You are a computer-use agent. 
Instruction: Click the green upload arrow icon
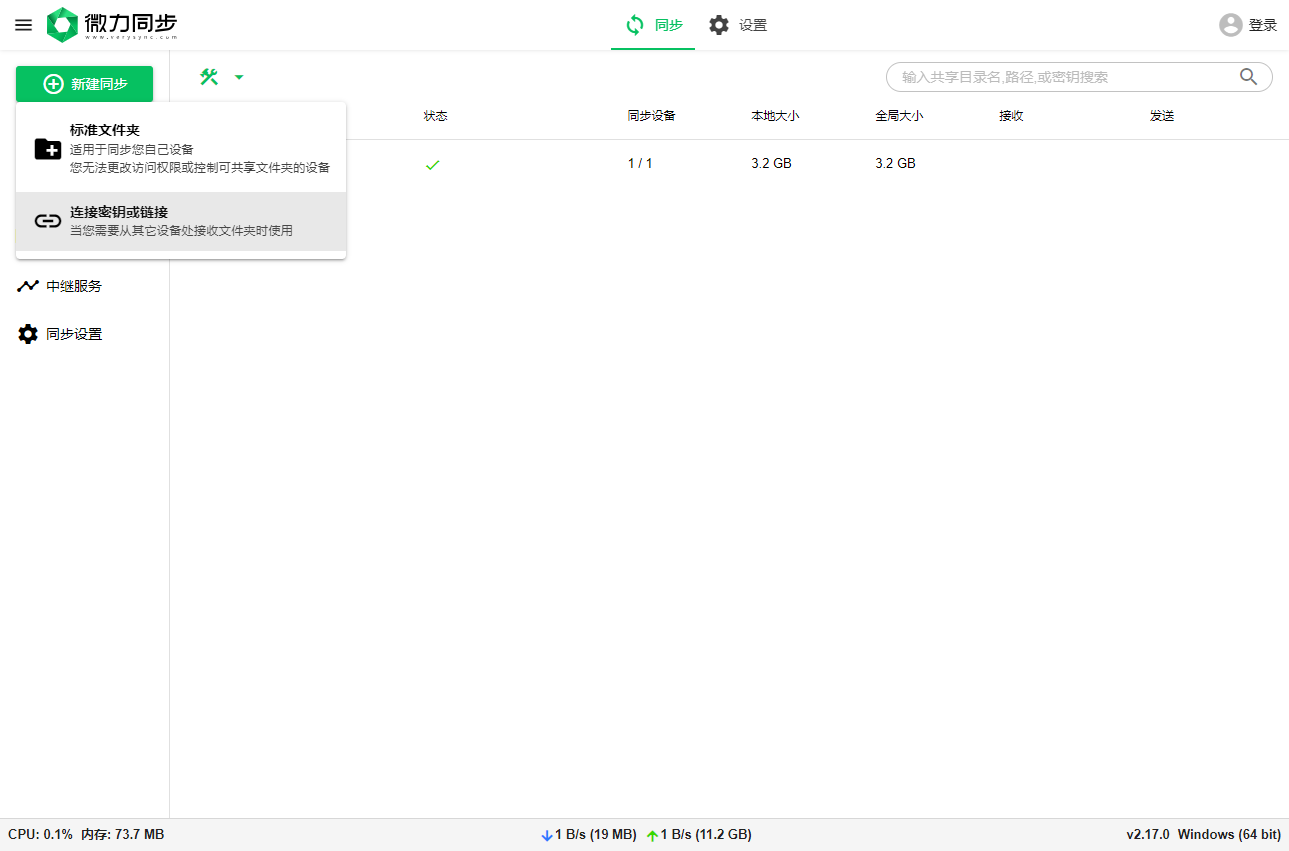[x=652, y=835]
